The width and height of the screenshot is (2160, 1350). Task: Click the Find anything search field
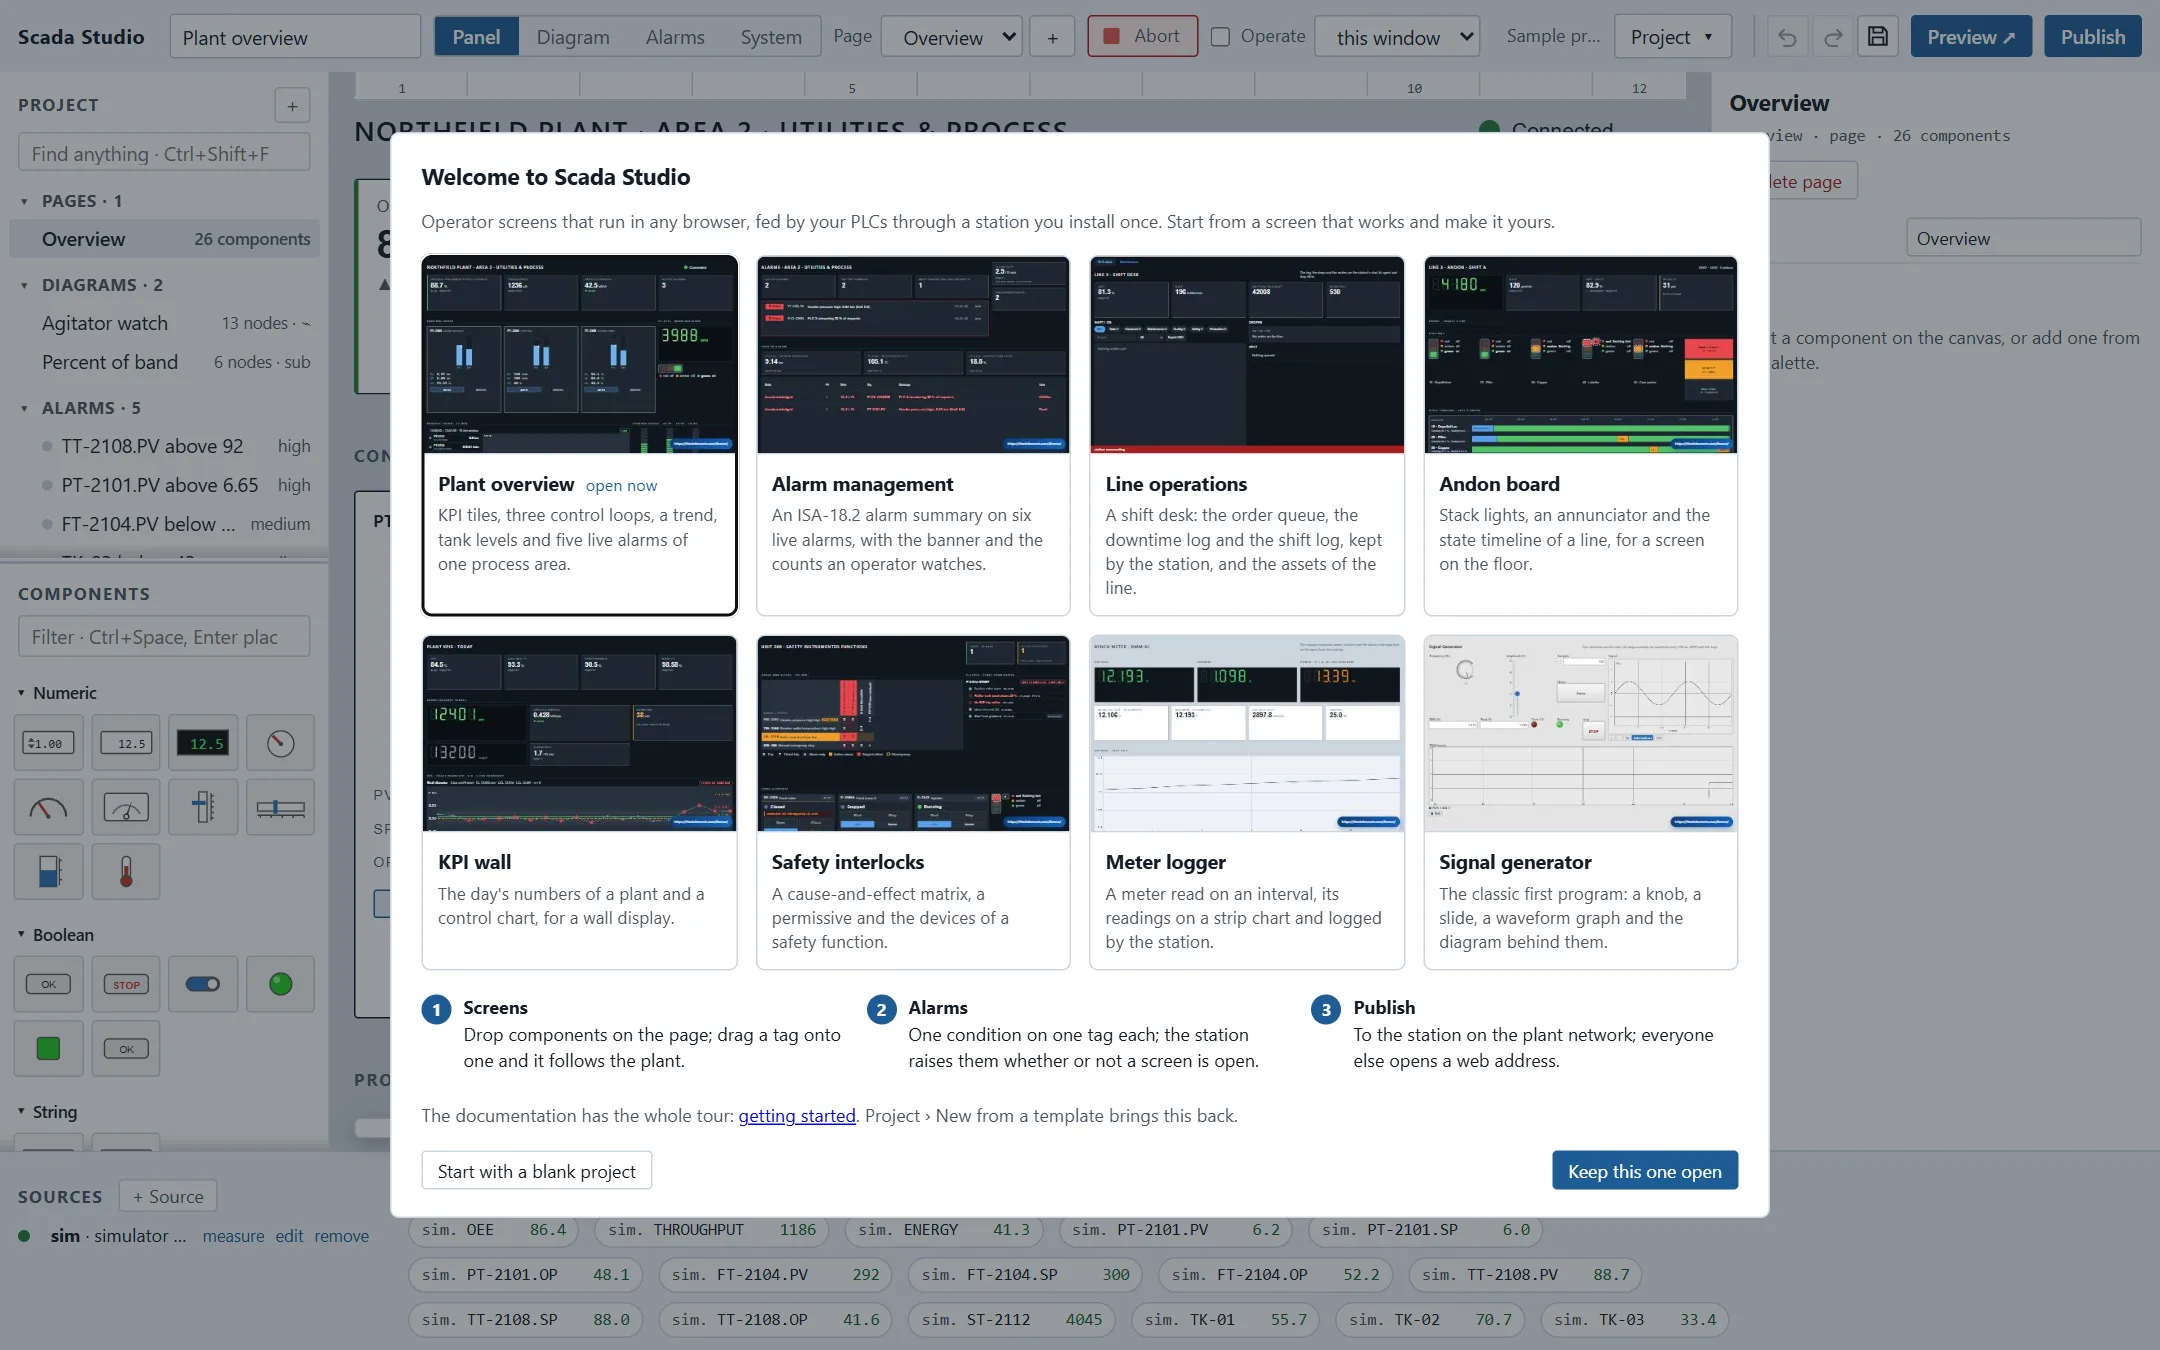pyautogui.click(x=164, y=154)
